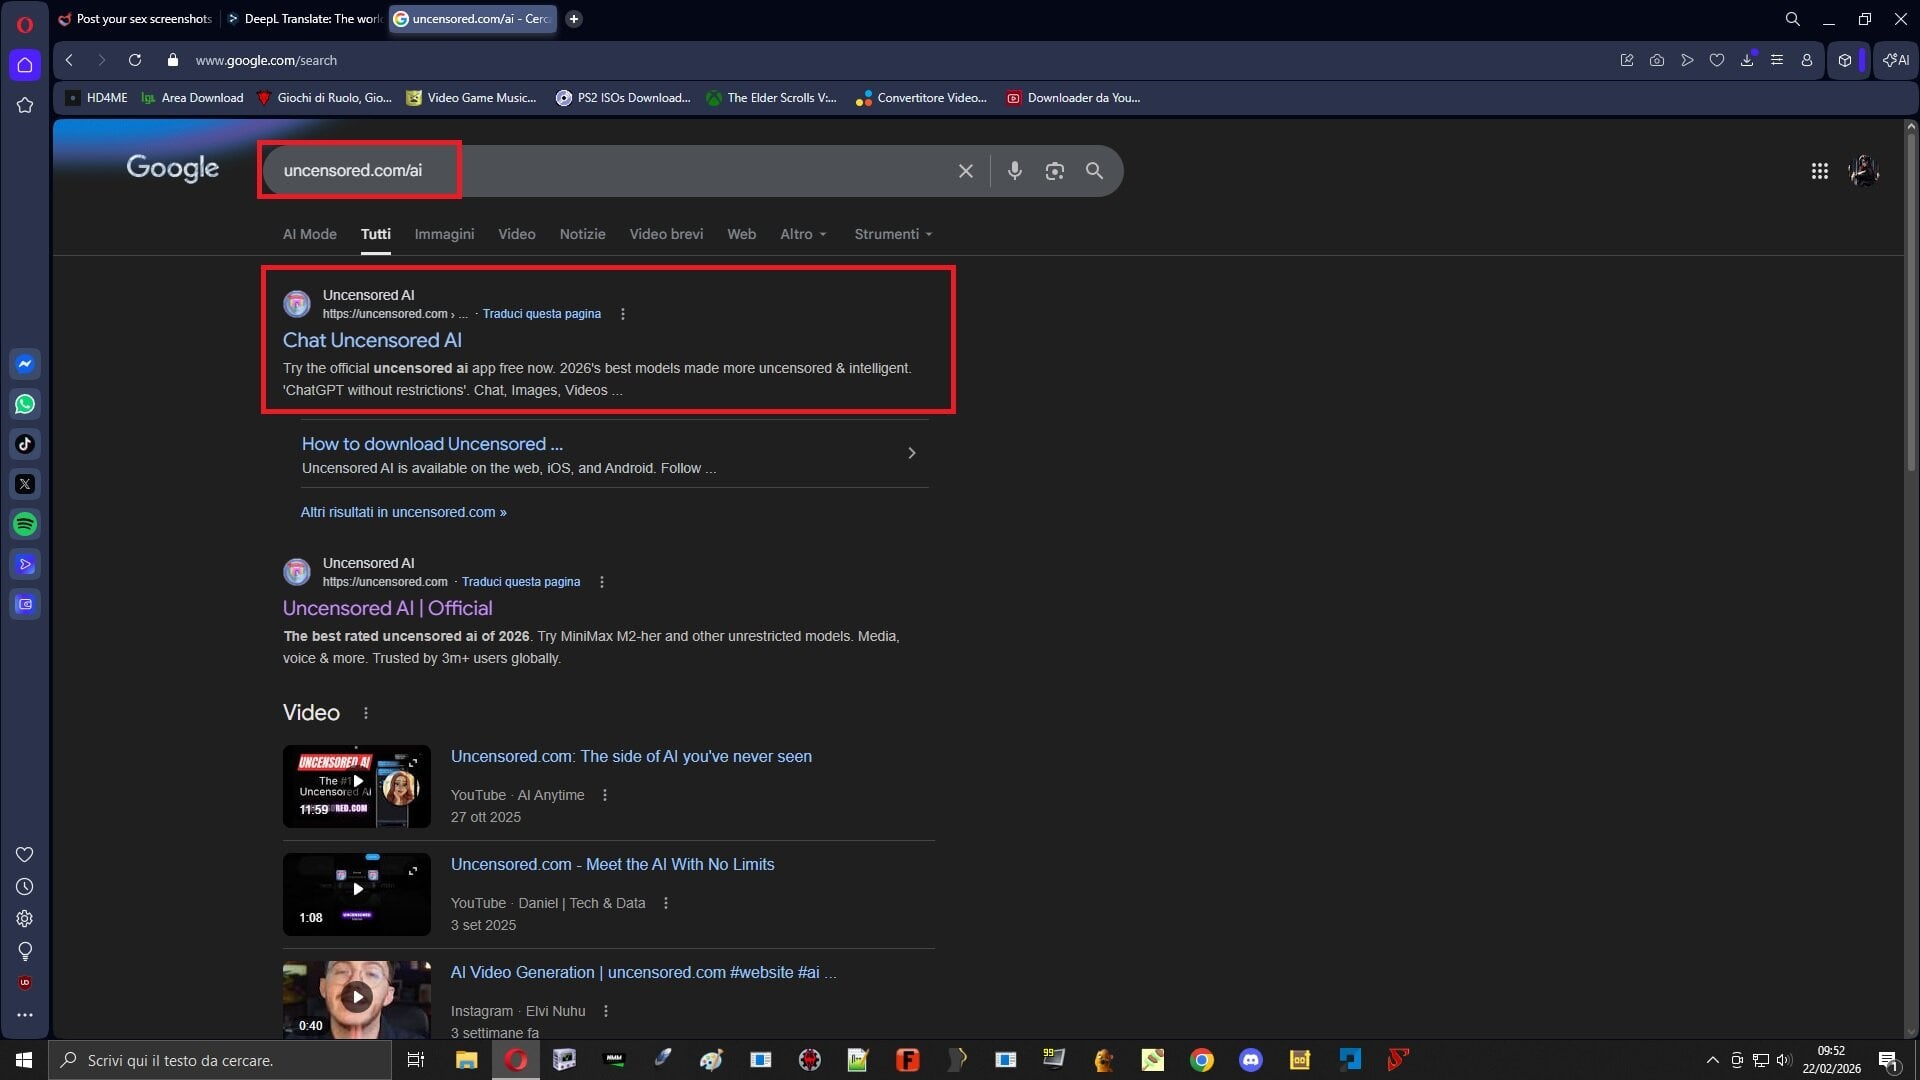Open File Explorer from the taskbar
The height and width of the screenshot is (1080, 1920).
click(x=466, y=1060)
